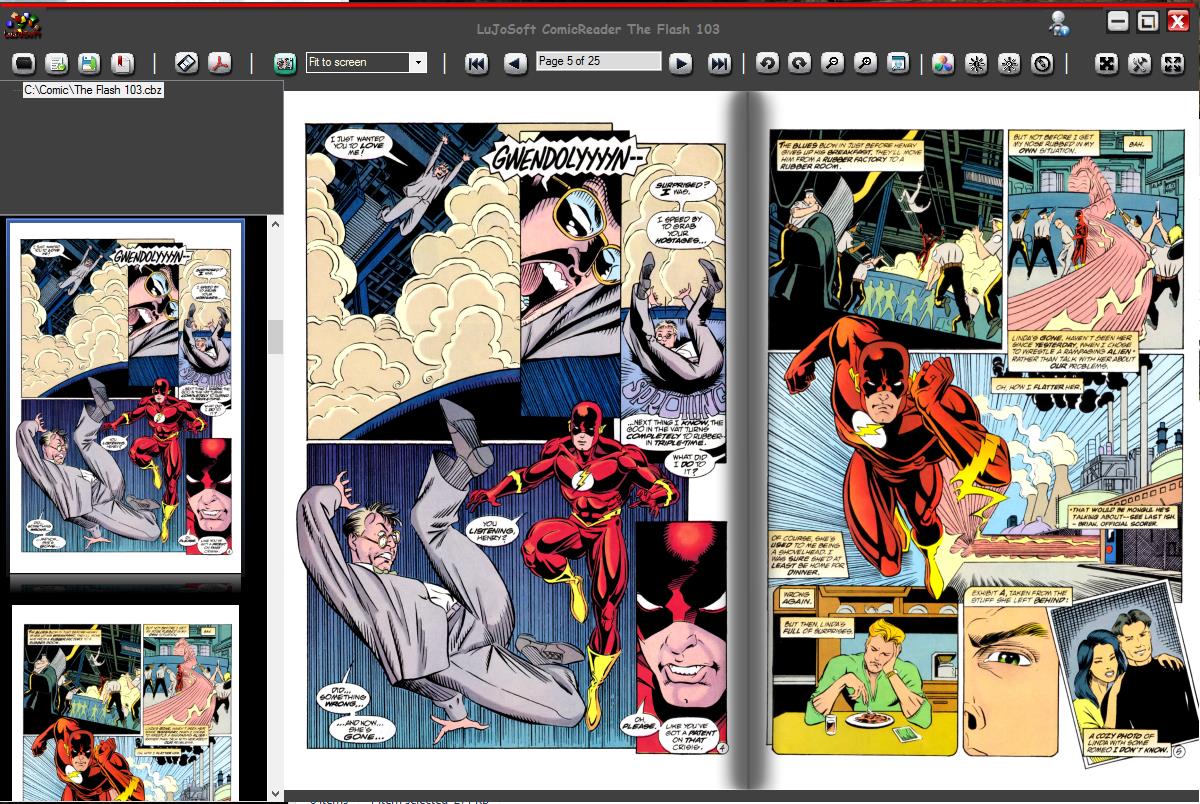Click the thumbnail panel scroll-down arrow

[275, 794]
